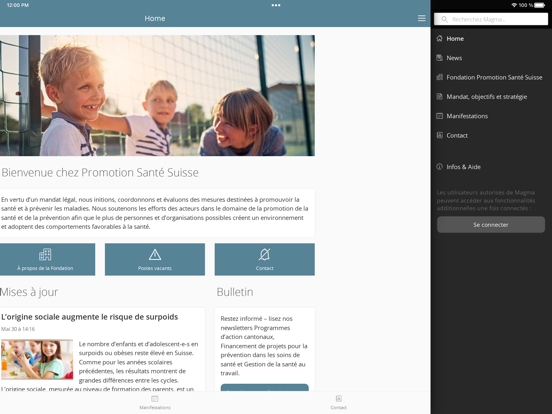Open the surpoids article thumbnail image
Image resolution: width=552 pixels, height=414 pixels.
point(37,359)
